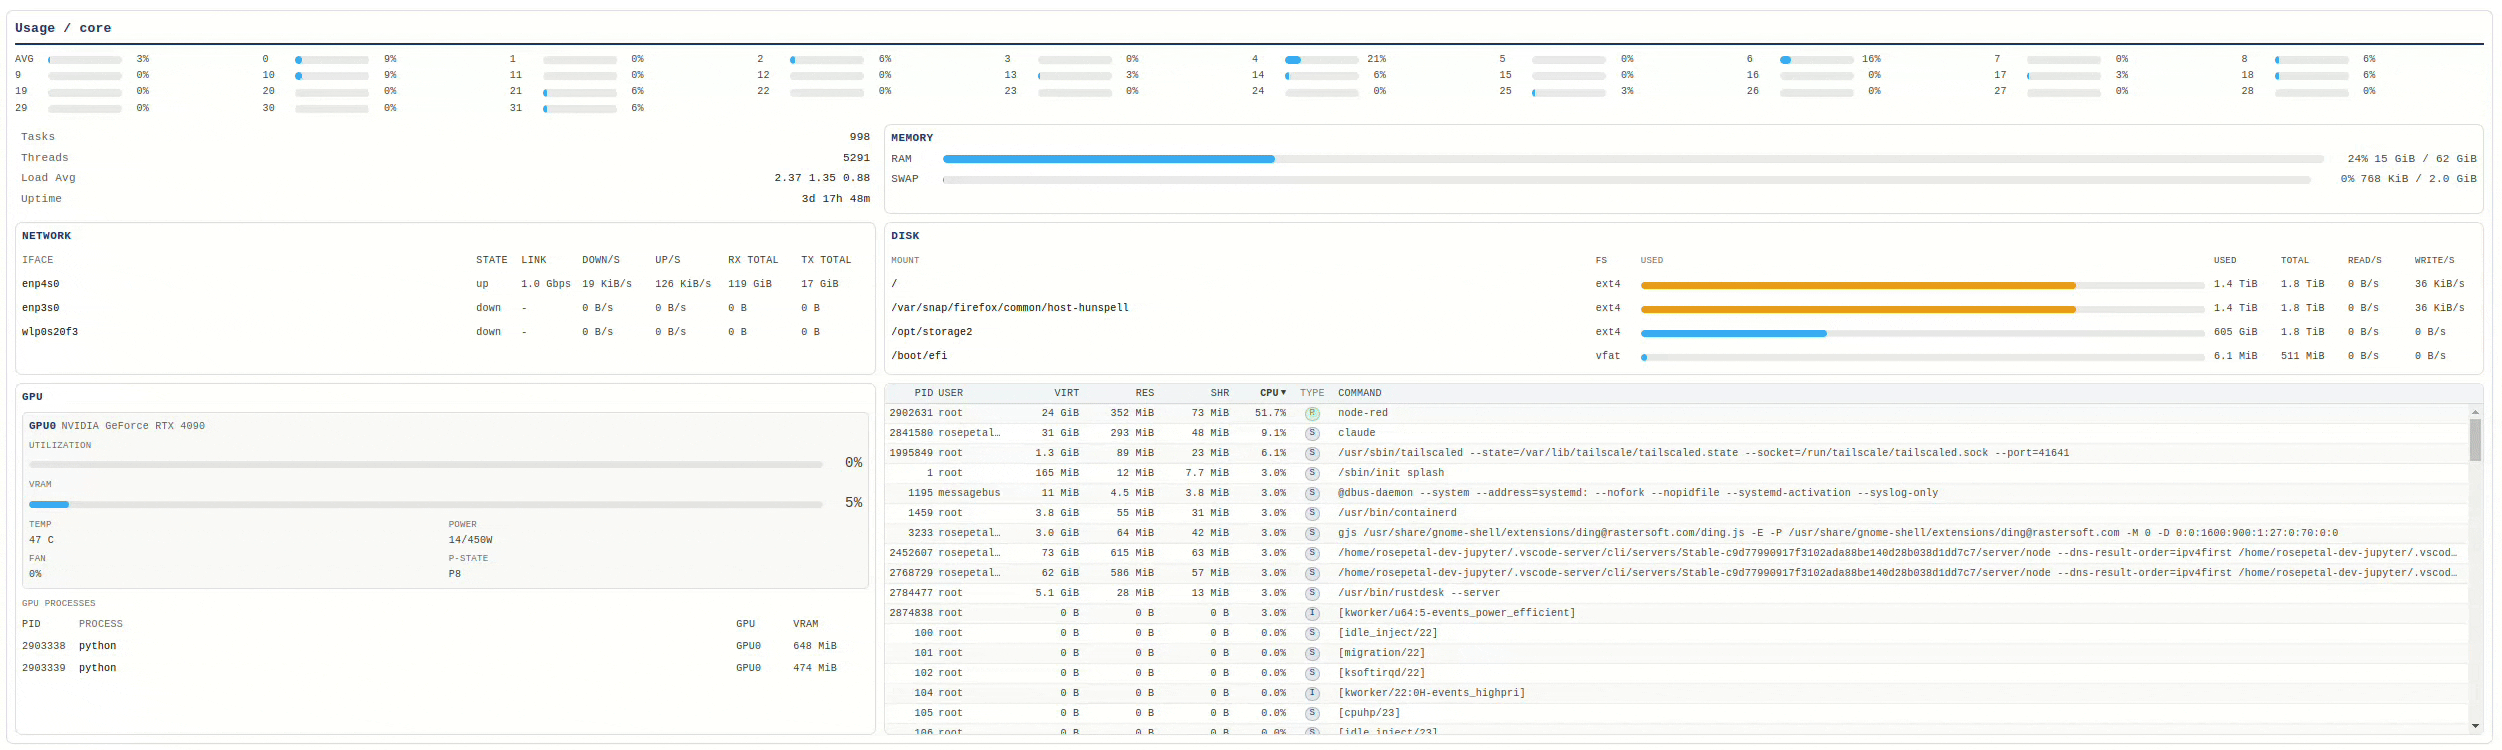Click the state badge of the dbus-daemon process
2502x750 pixels.
1312,493
